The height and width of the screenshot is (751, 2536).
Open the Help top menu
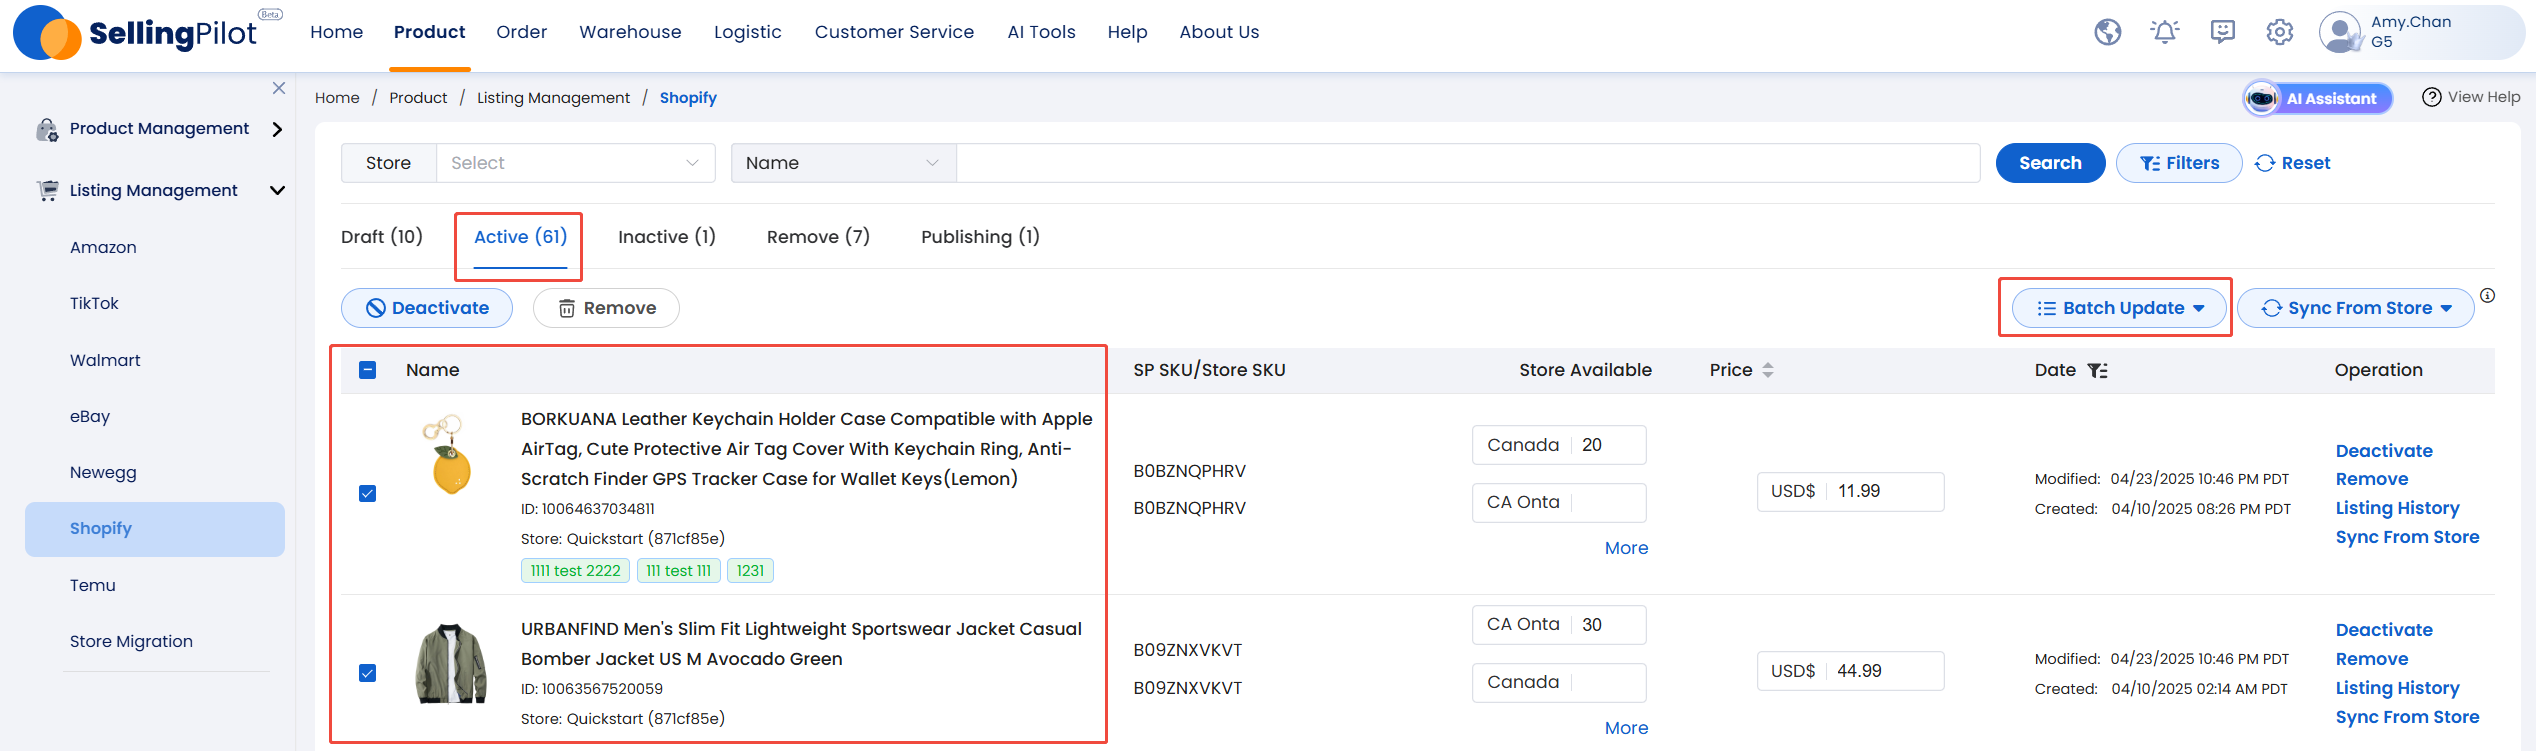pyautogui.click(x=1127, y=32)
